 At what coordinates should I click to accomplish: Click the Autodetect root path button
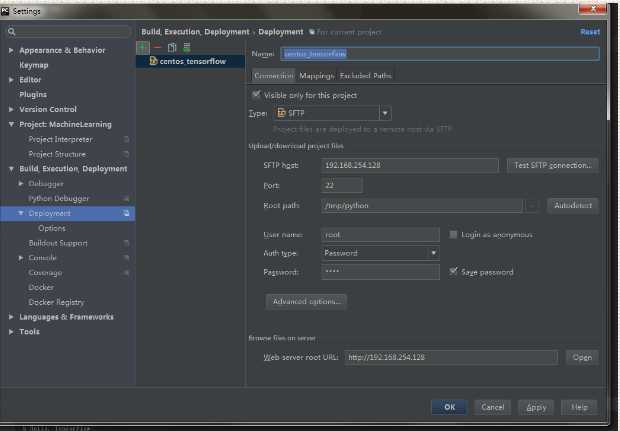click(573, 206)
